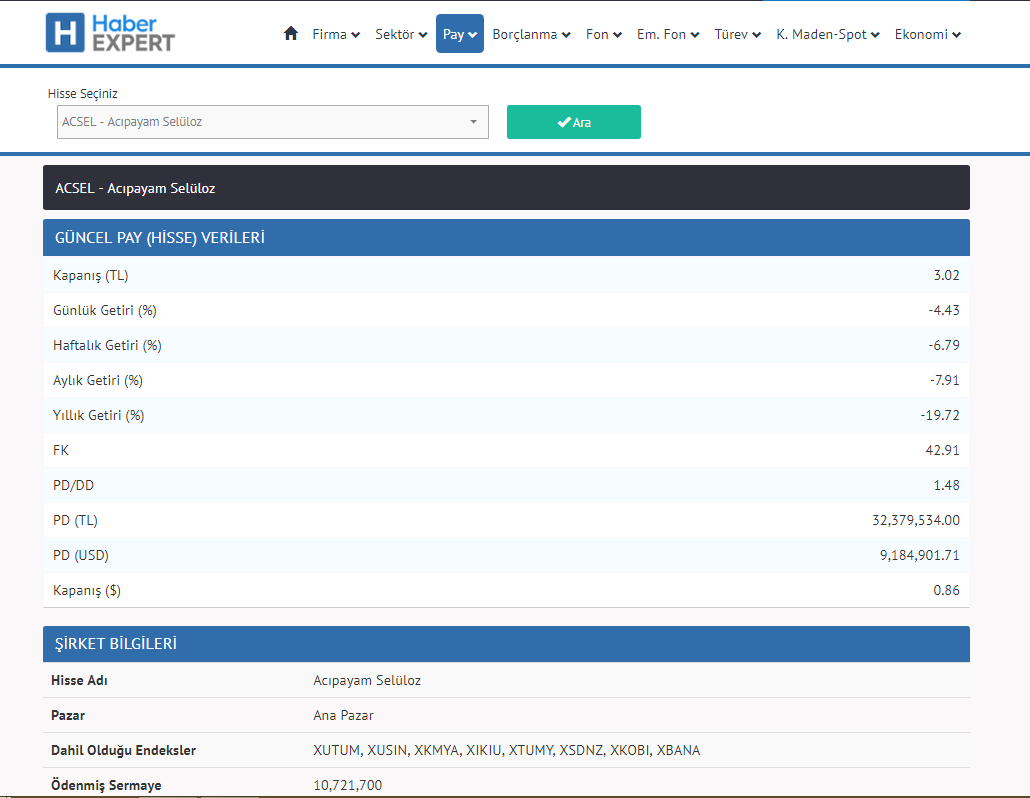Select the ACSEL - Acıpayam Selüloz title bar
1030x798 pixels.
506,188
